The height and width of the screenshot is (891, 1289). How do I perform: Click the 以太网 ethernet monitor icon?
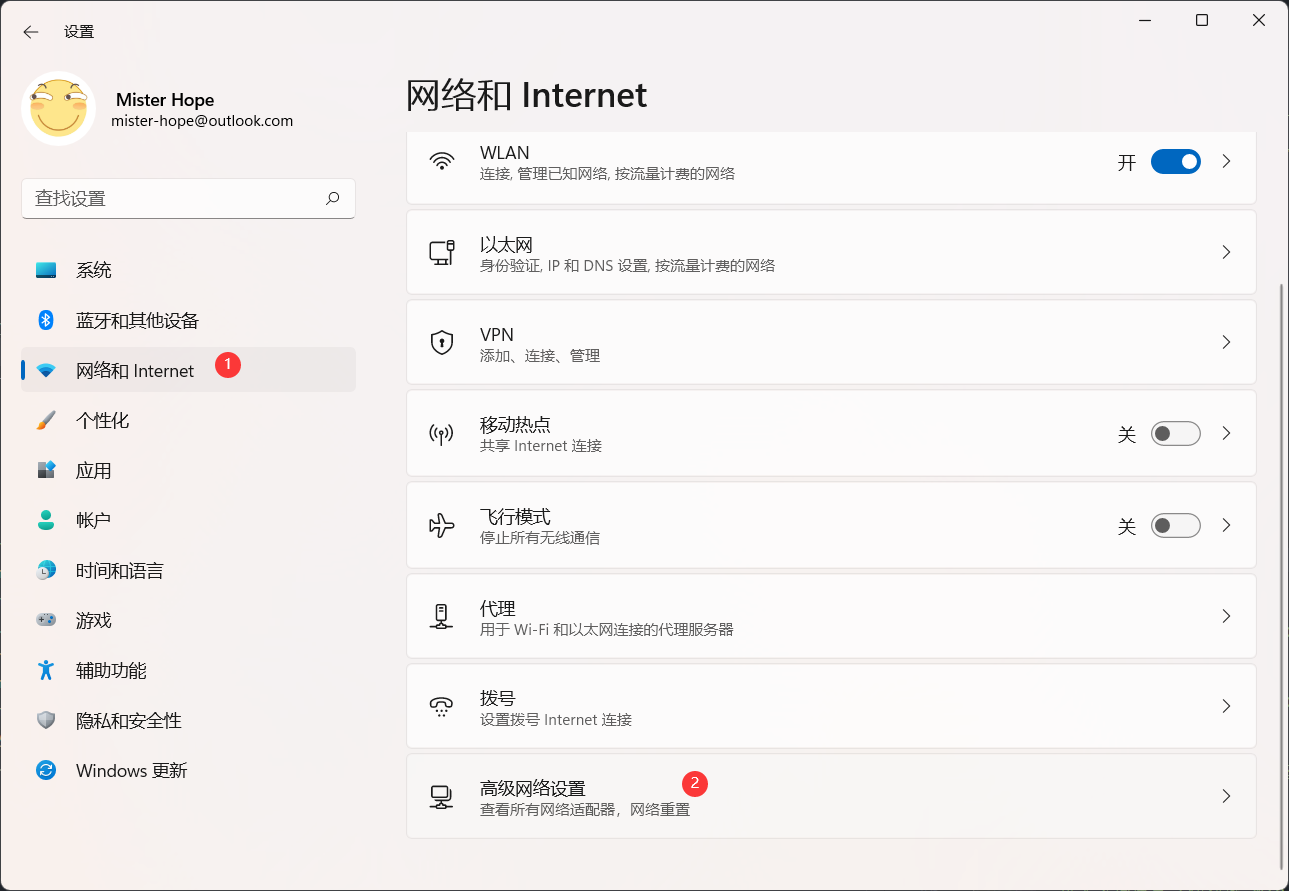[x=442, y=252]
